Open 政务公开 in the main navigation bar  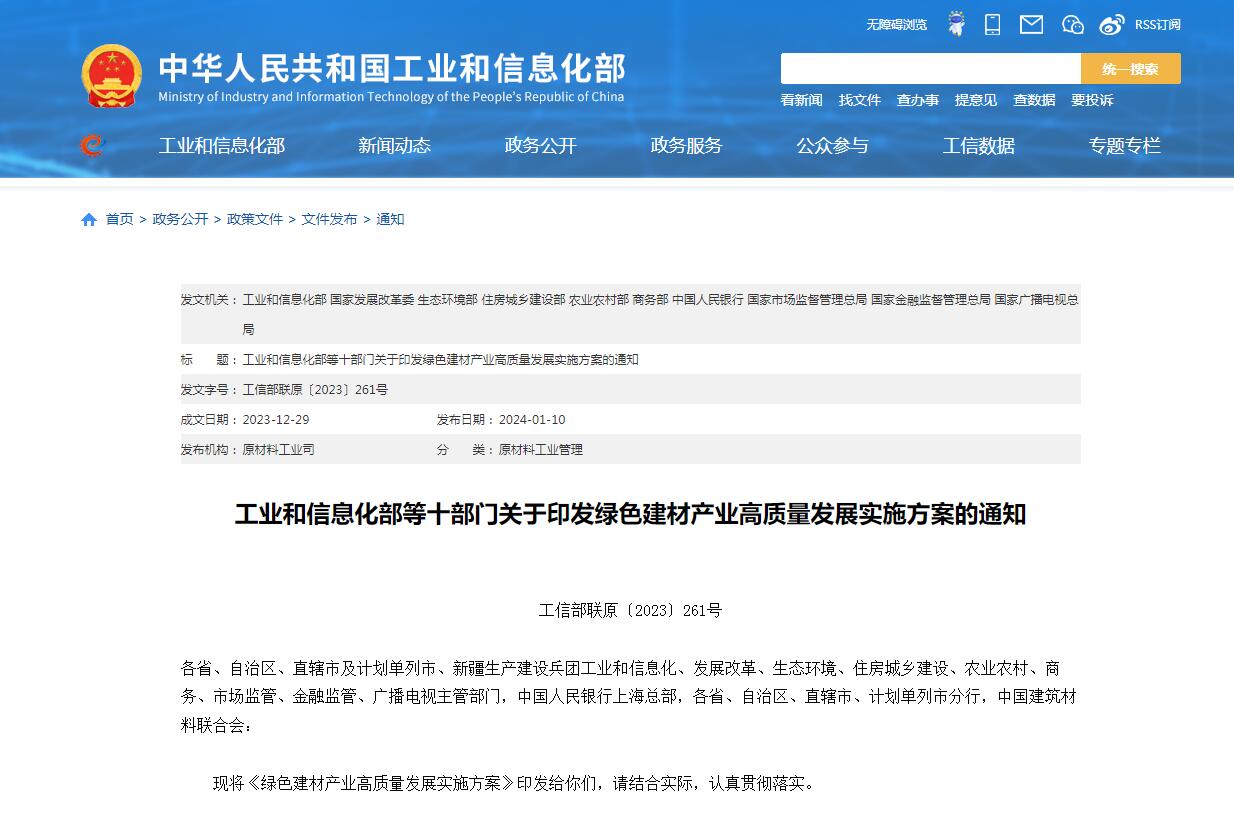[x=540, y=146]
